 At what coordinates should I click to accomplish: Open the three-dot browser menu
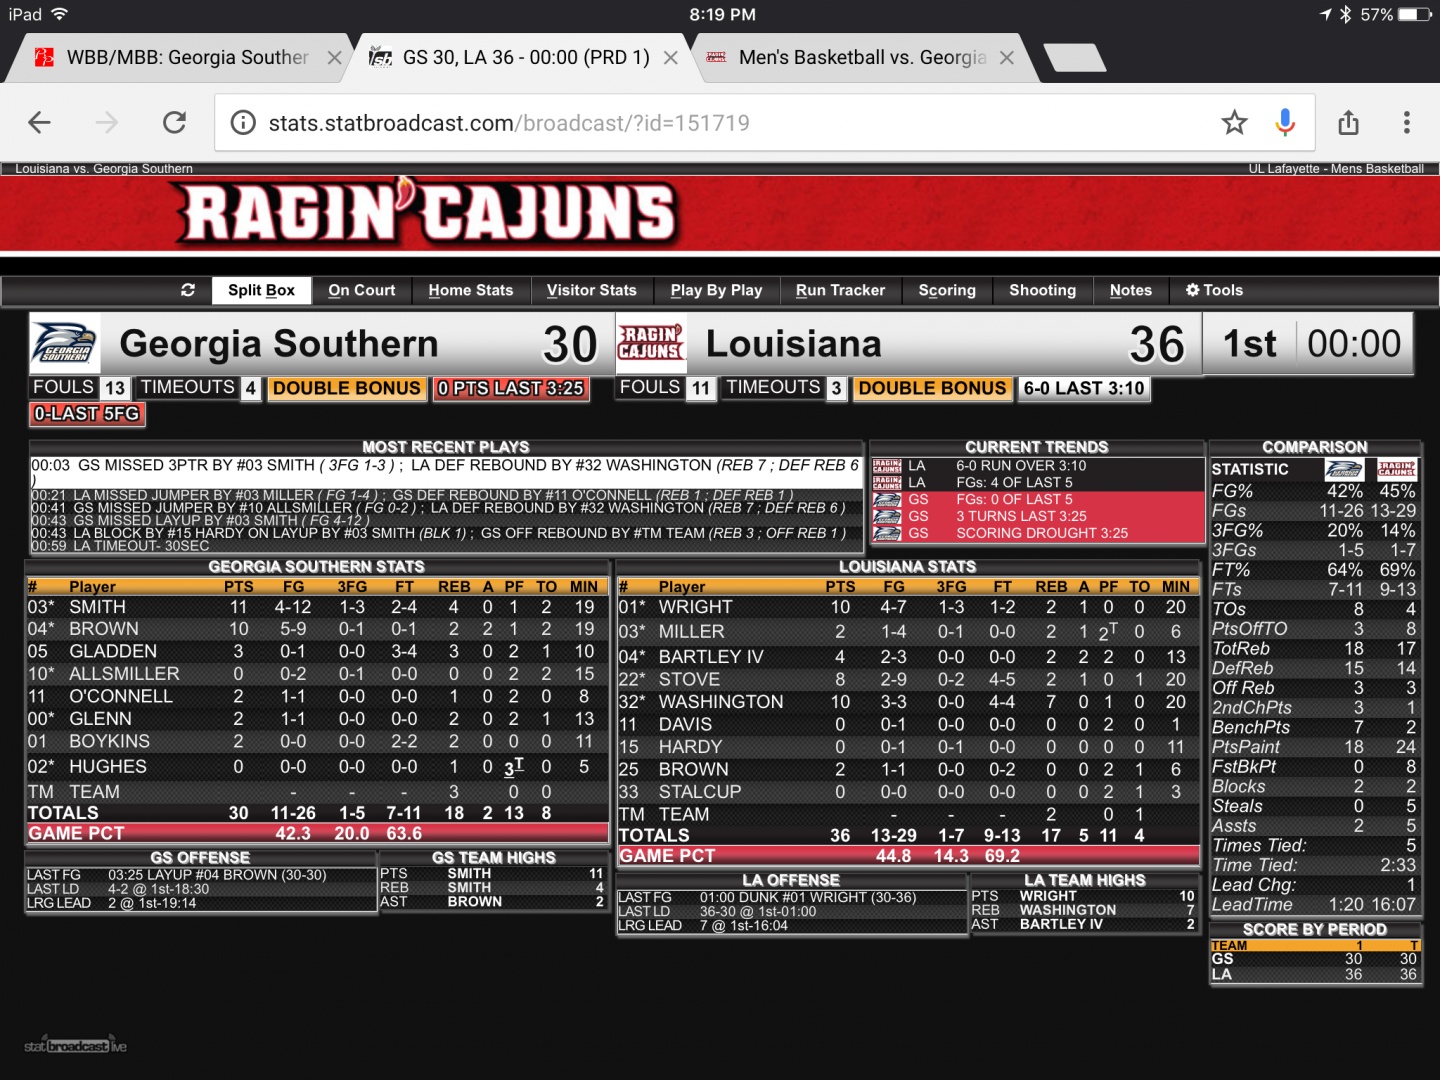coord(1406,123)
